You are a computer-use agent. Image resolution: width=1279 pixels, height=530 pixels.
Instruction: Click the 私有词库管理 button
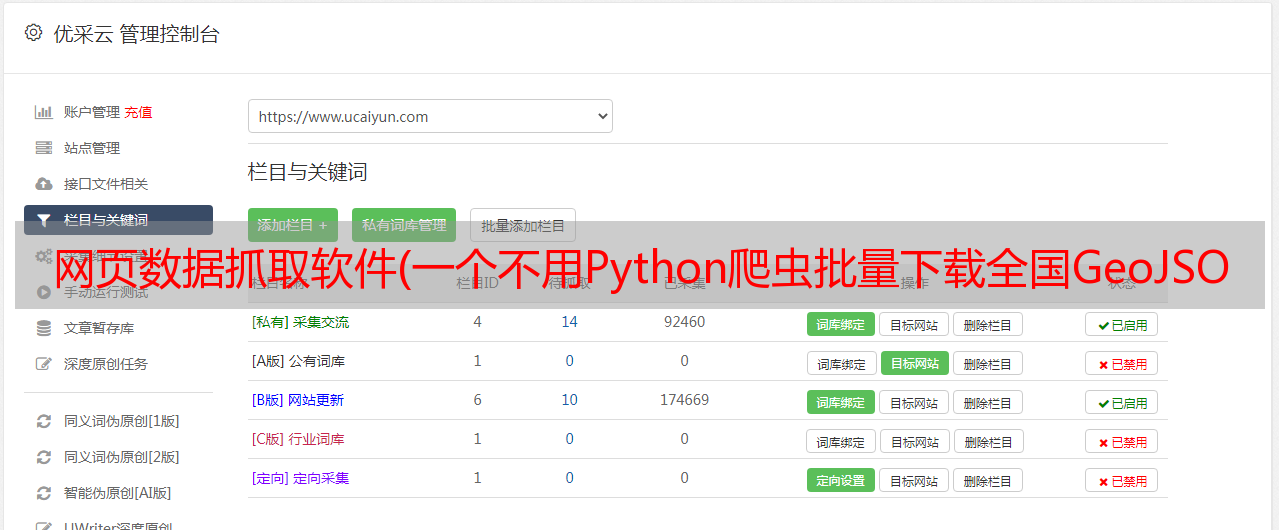[404, 225]
